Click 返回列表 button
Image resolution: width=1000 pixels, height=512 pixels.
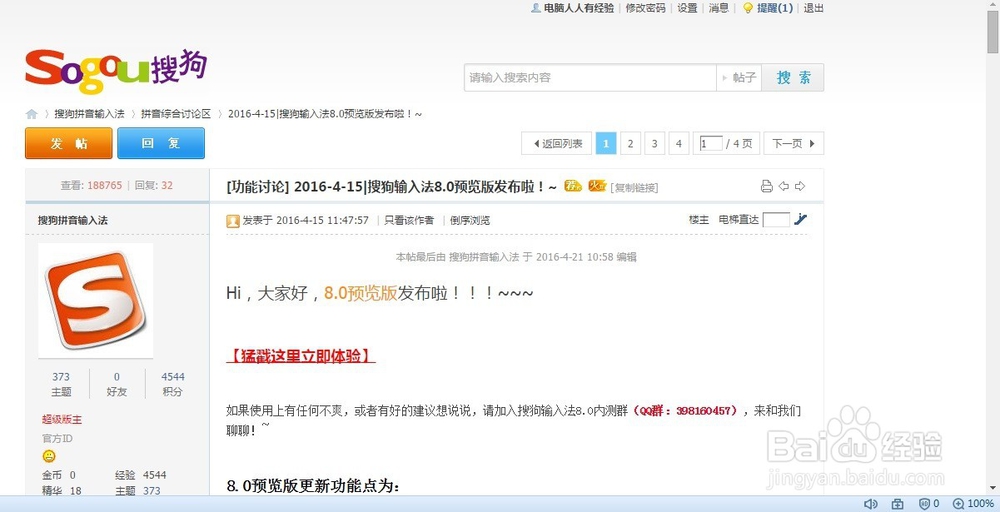557,143
